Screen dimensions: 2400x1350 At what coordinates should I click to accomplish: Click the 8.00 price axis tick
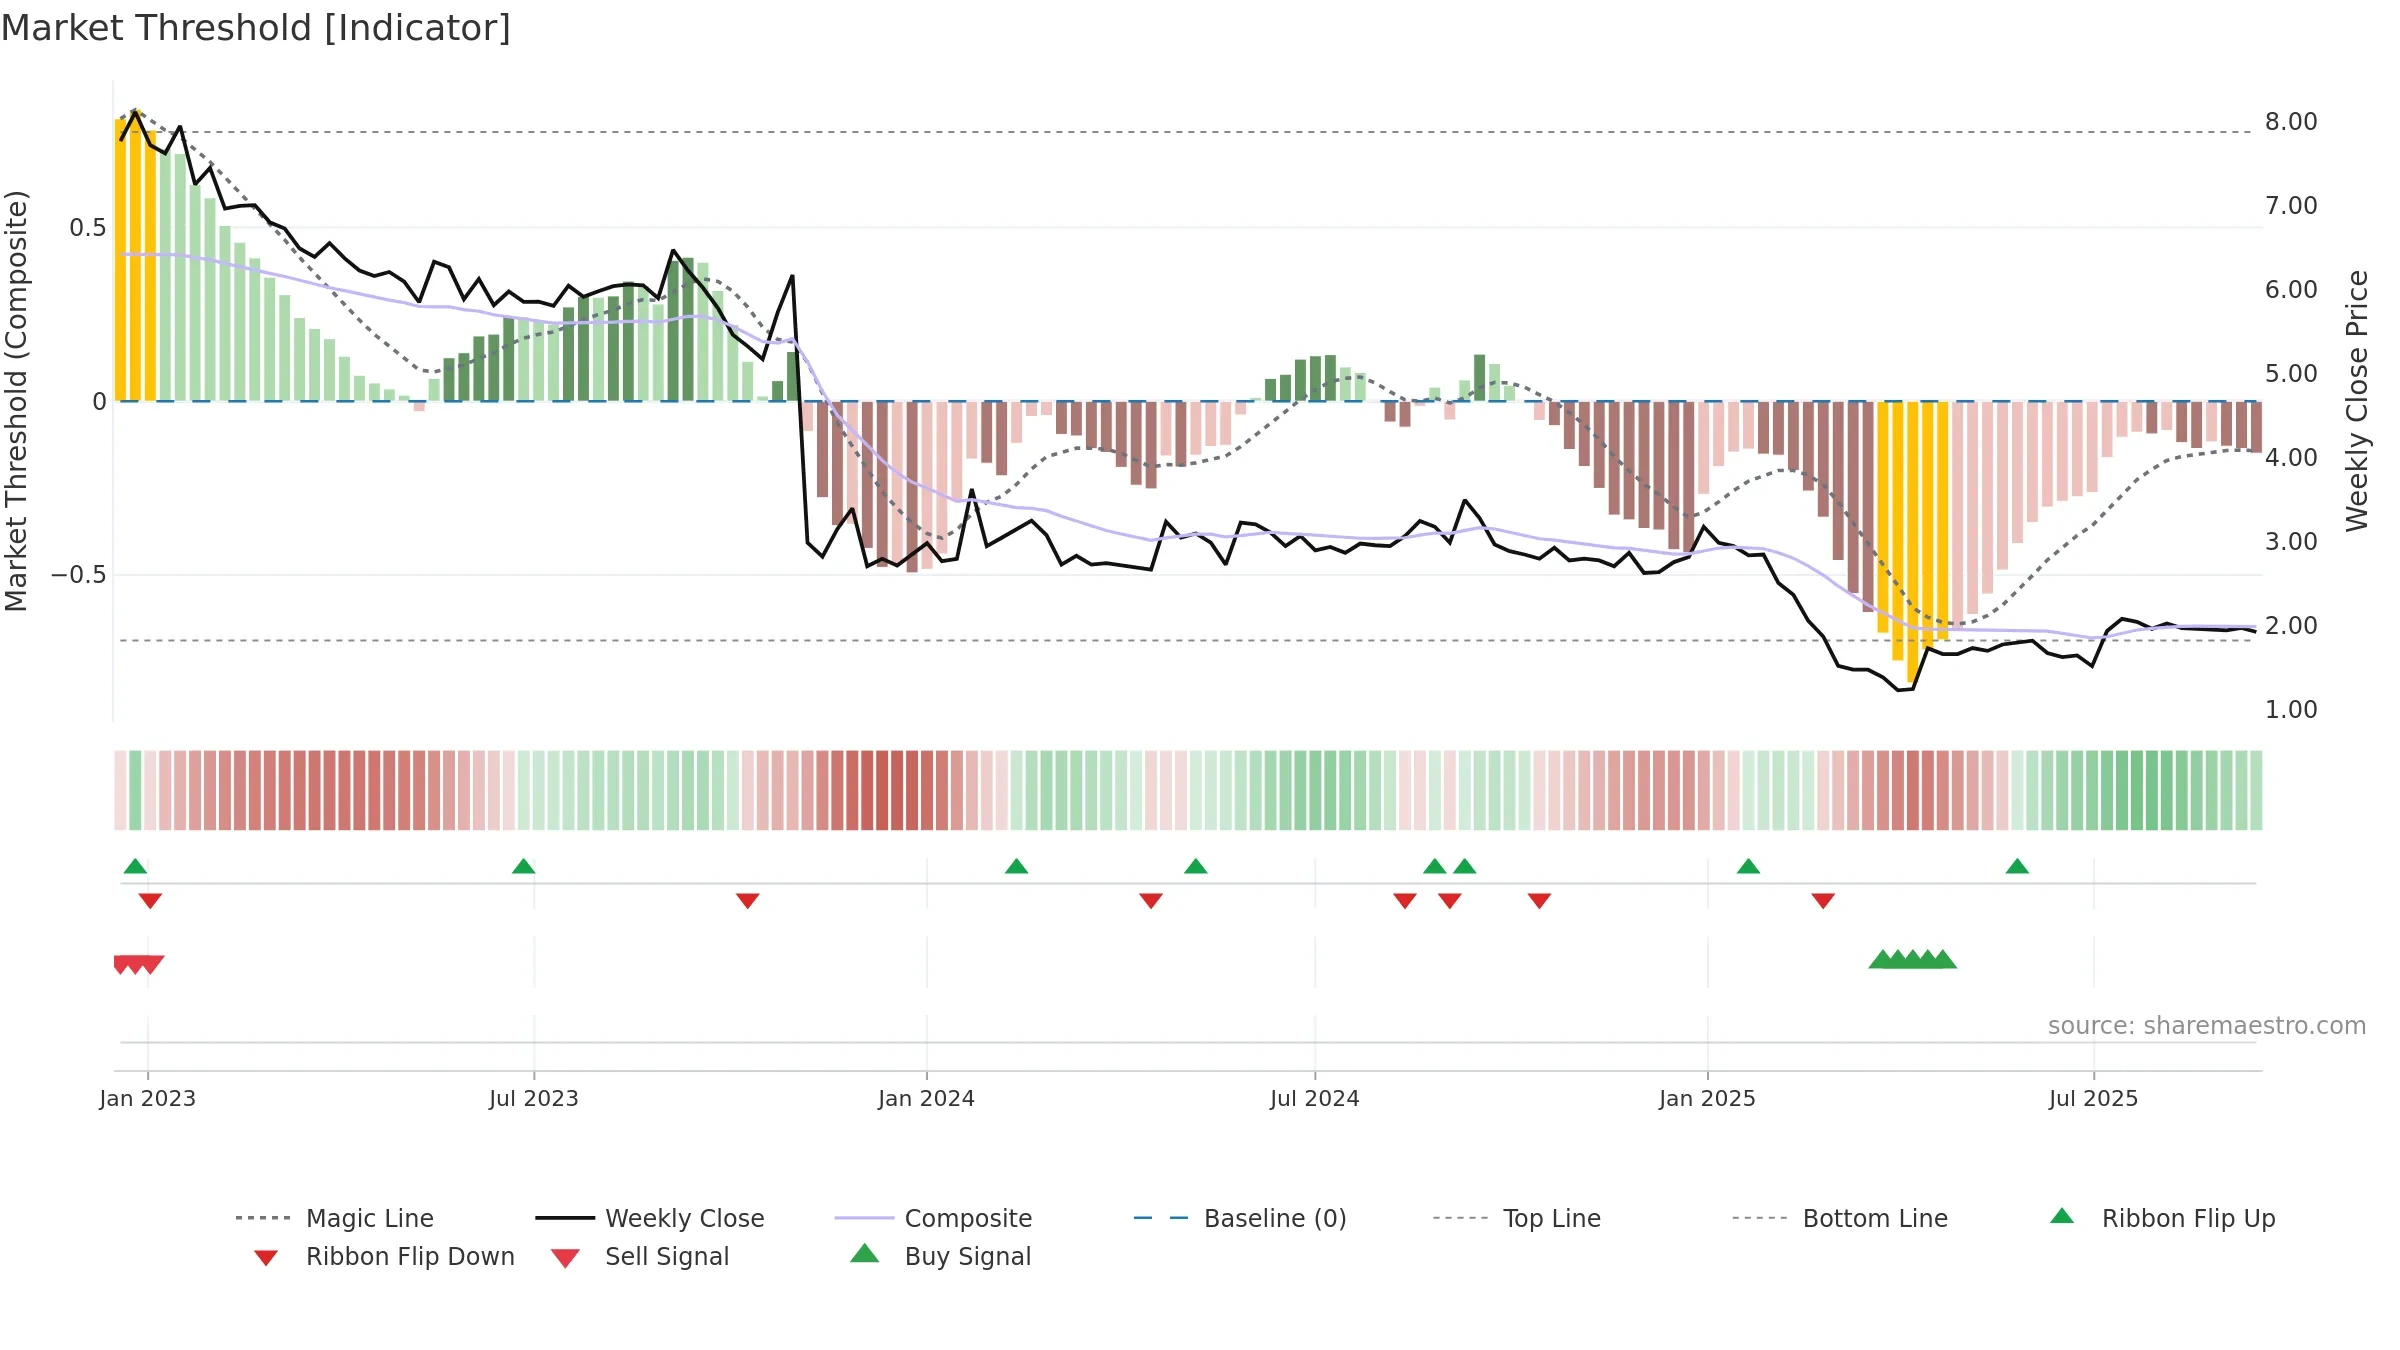click(x=2291, y=122)
